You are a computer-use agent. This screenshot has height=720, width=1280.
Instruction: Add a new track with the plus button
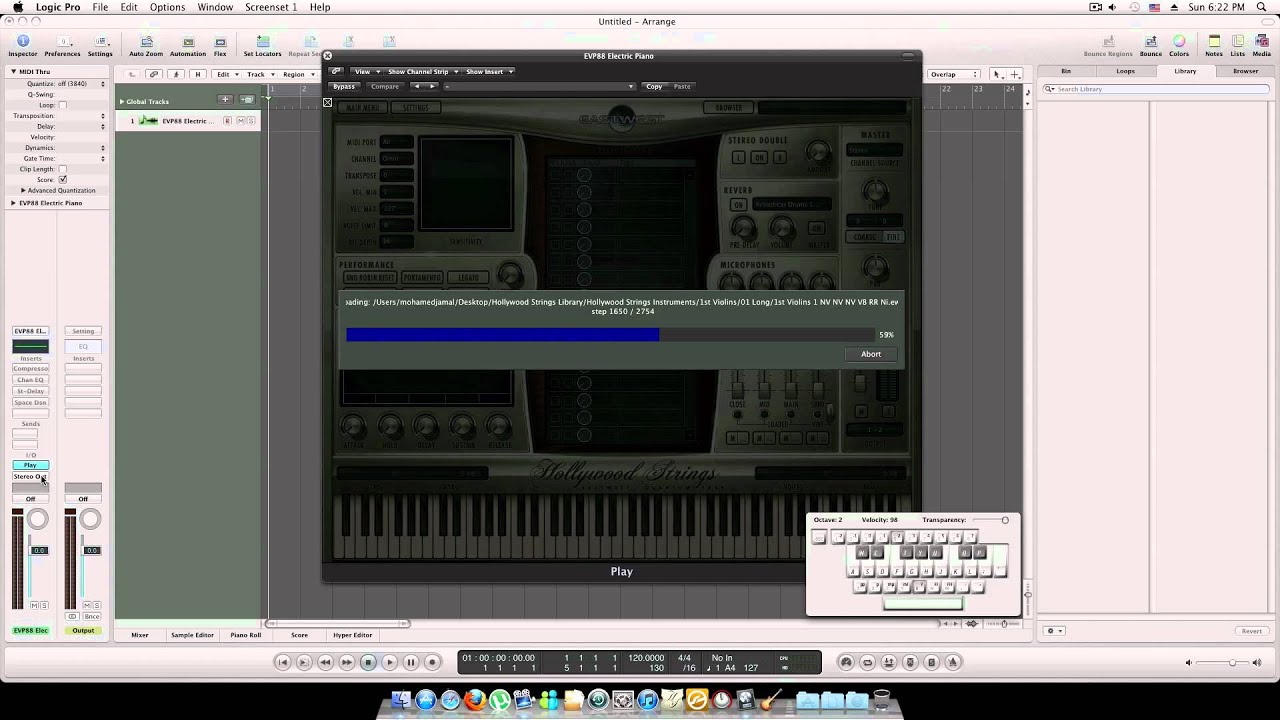click(225, 100)
